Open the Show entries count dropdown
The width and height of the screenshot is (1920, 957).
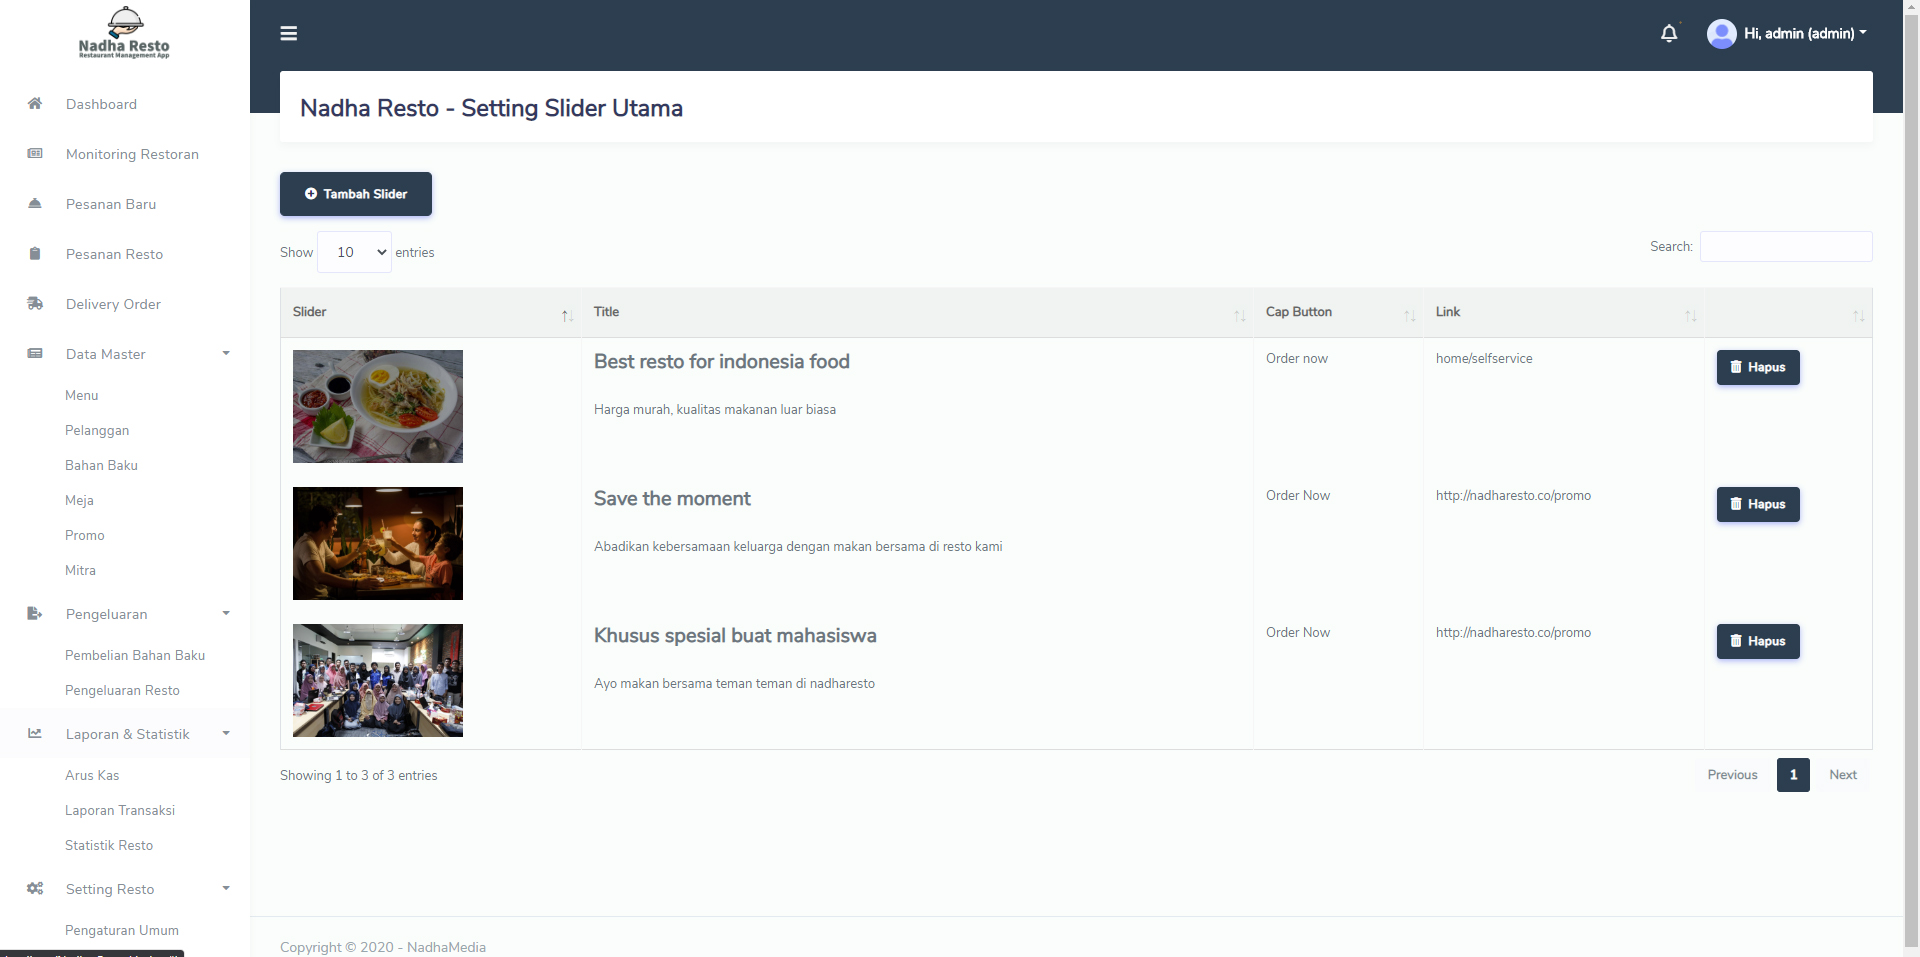tap(354, 252)
